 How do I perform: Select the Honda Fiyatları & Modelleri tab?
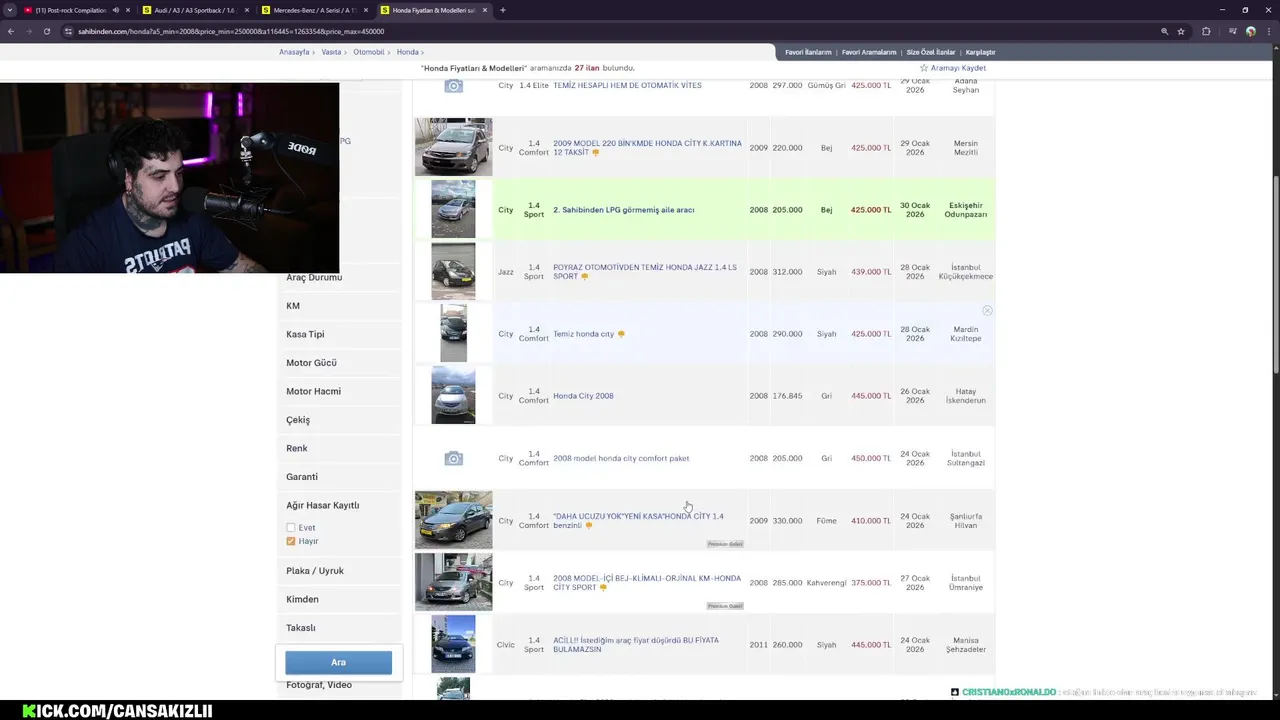pos(433,10)
